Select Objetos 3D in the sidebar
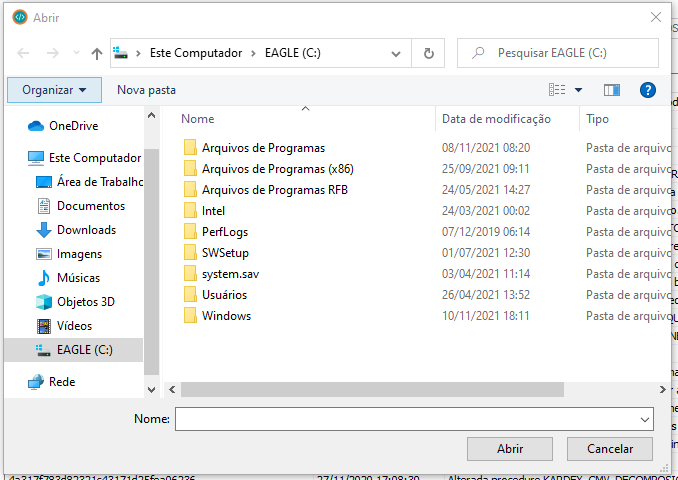This screenshot has width=678, height=480. 85,302
